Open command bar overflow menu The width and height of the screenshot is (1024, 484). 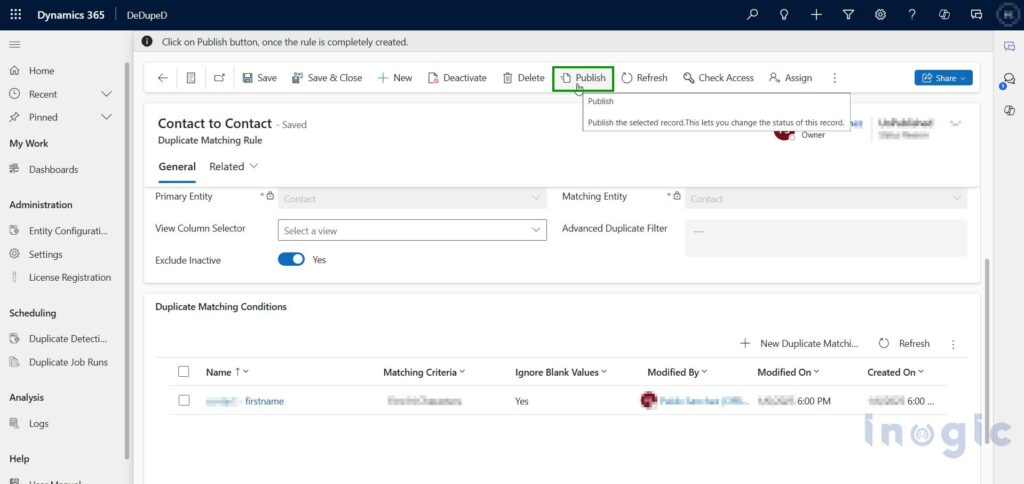[834, 78]
